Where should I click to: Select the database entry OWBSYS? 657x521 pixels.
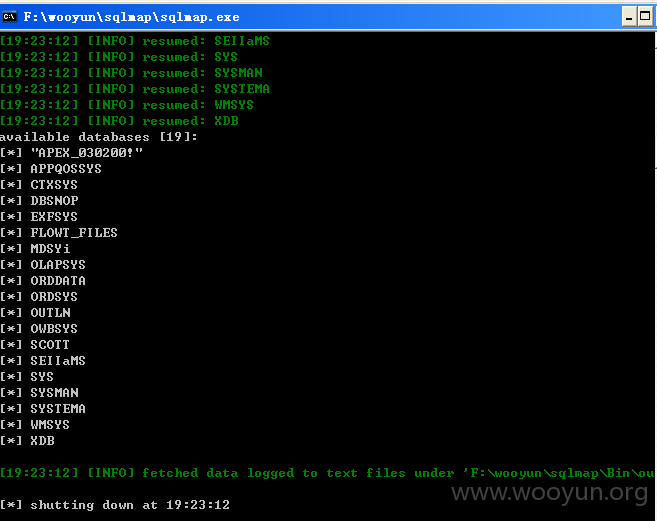pyautogui.click(x=39, y=329)
